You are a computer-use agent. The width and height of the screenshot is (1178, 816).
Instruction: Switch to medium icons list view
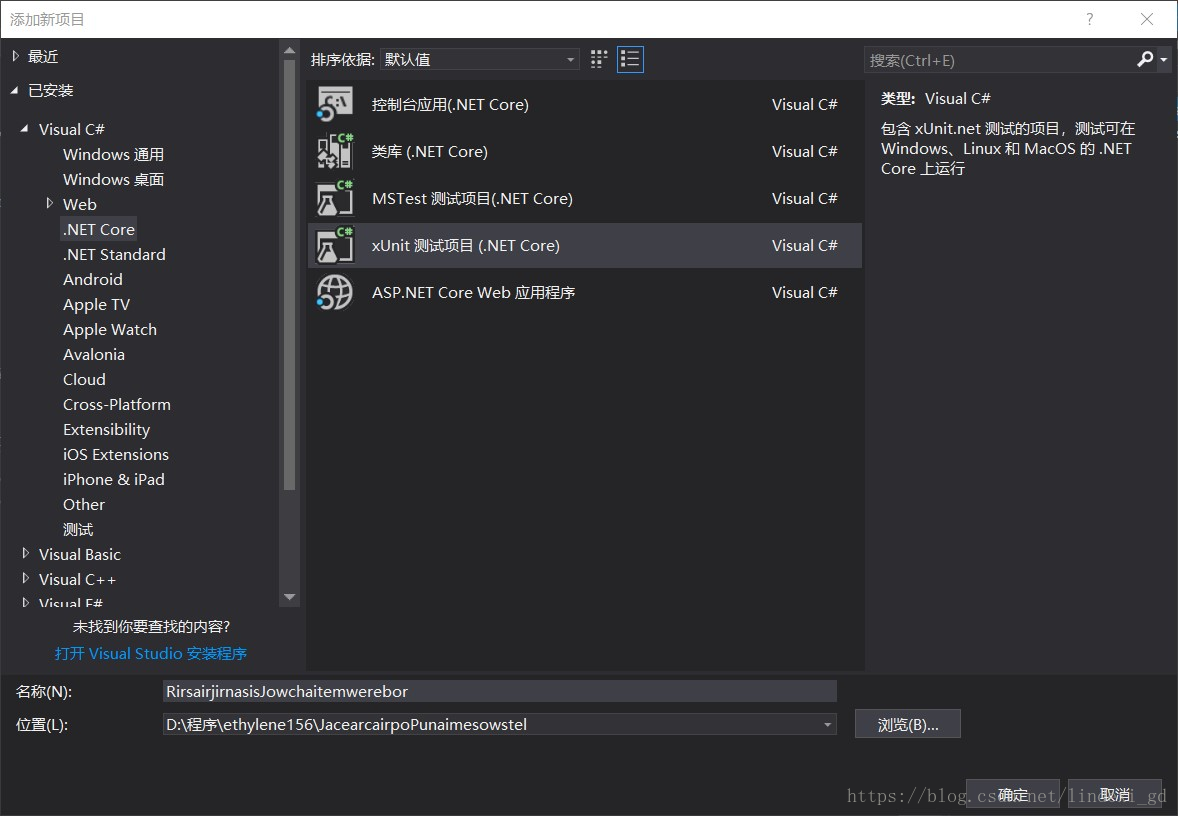(630, 59)
